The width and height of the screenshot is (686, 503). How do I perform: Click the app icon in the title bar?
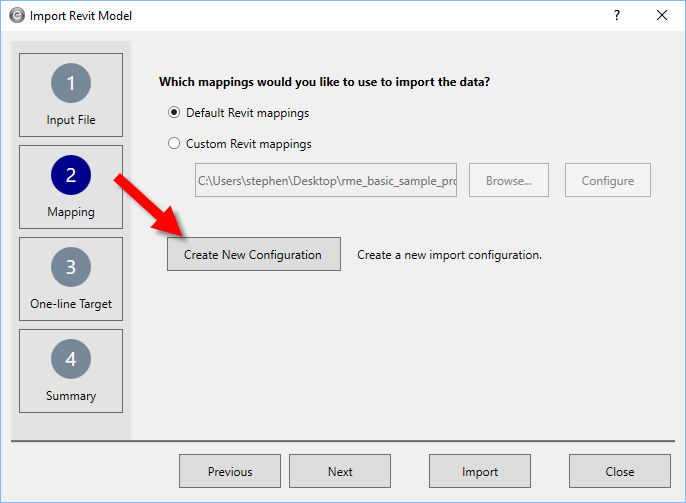(x=16, y=15)
